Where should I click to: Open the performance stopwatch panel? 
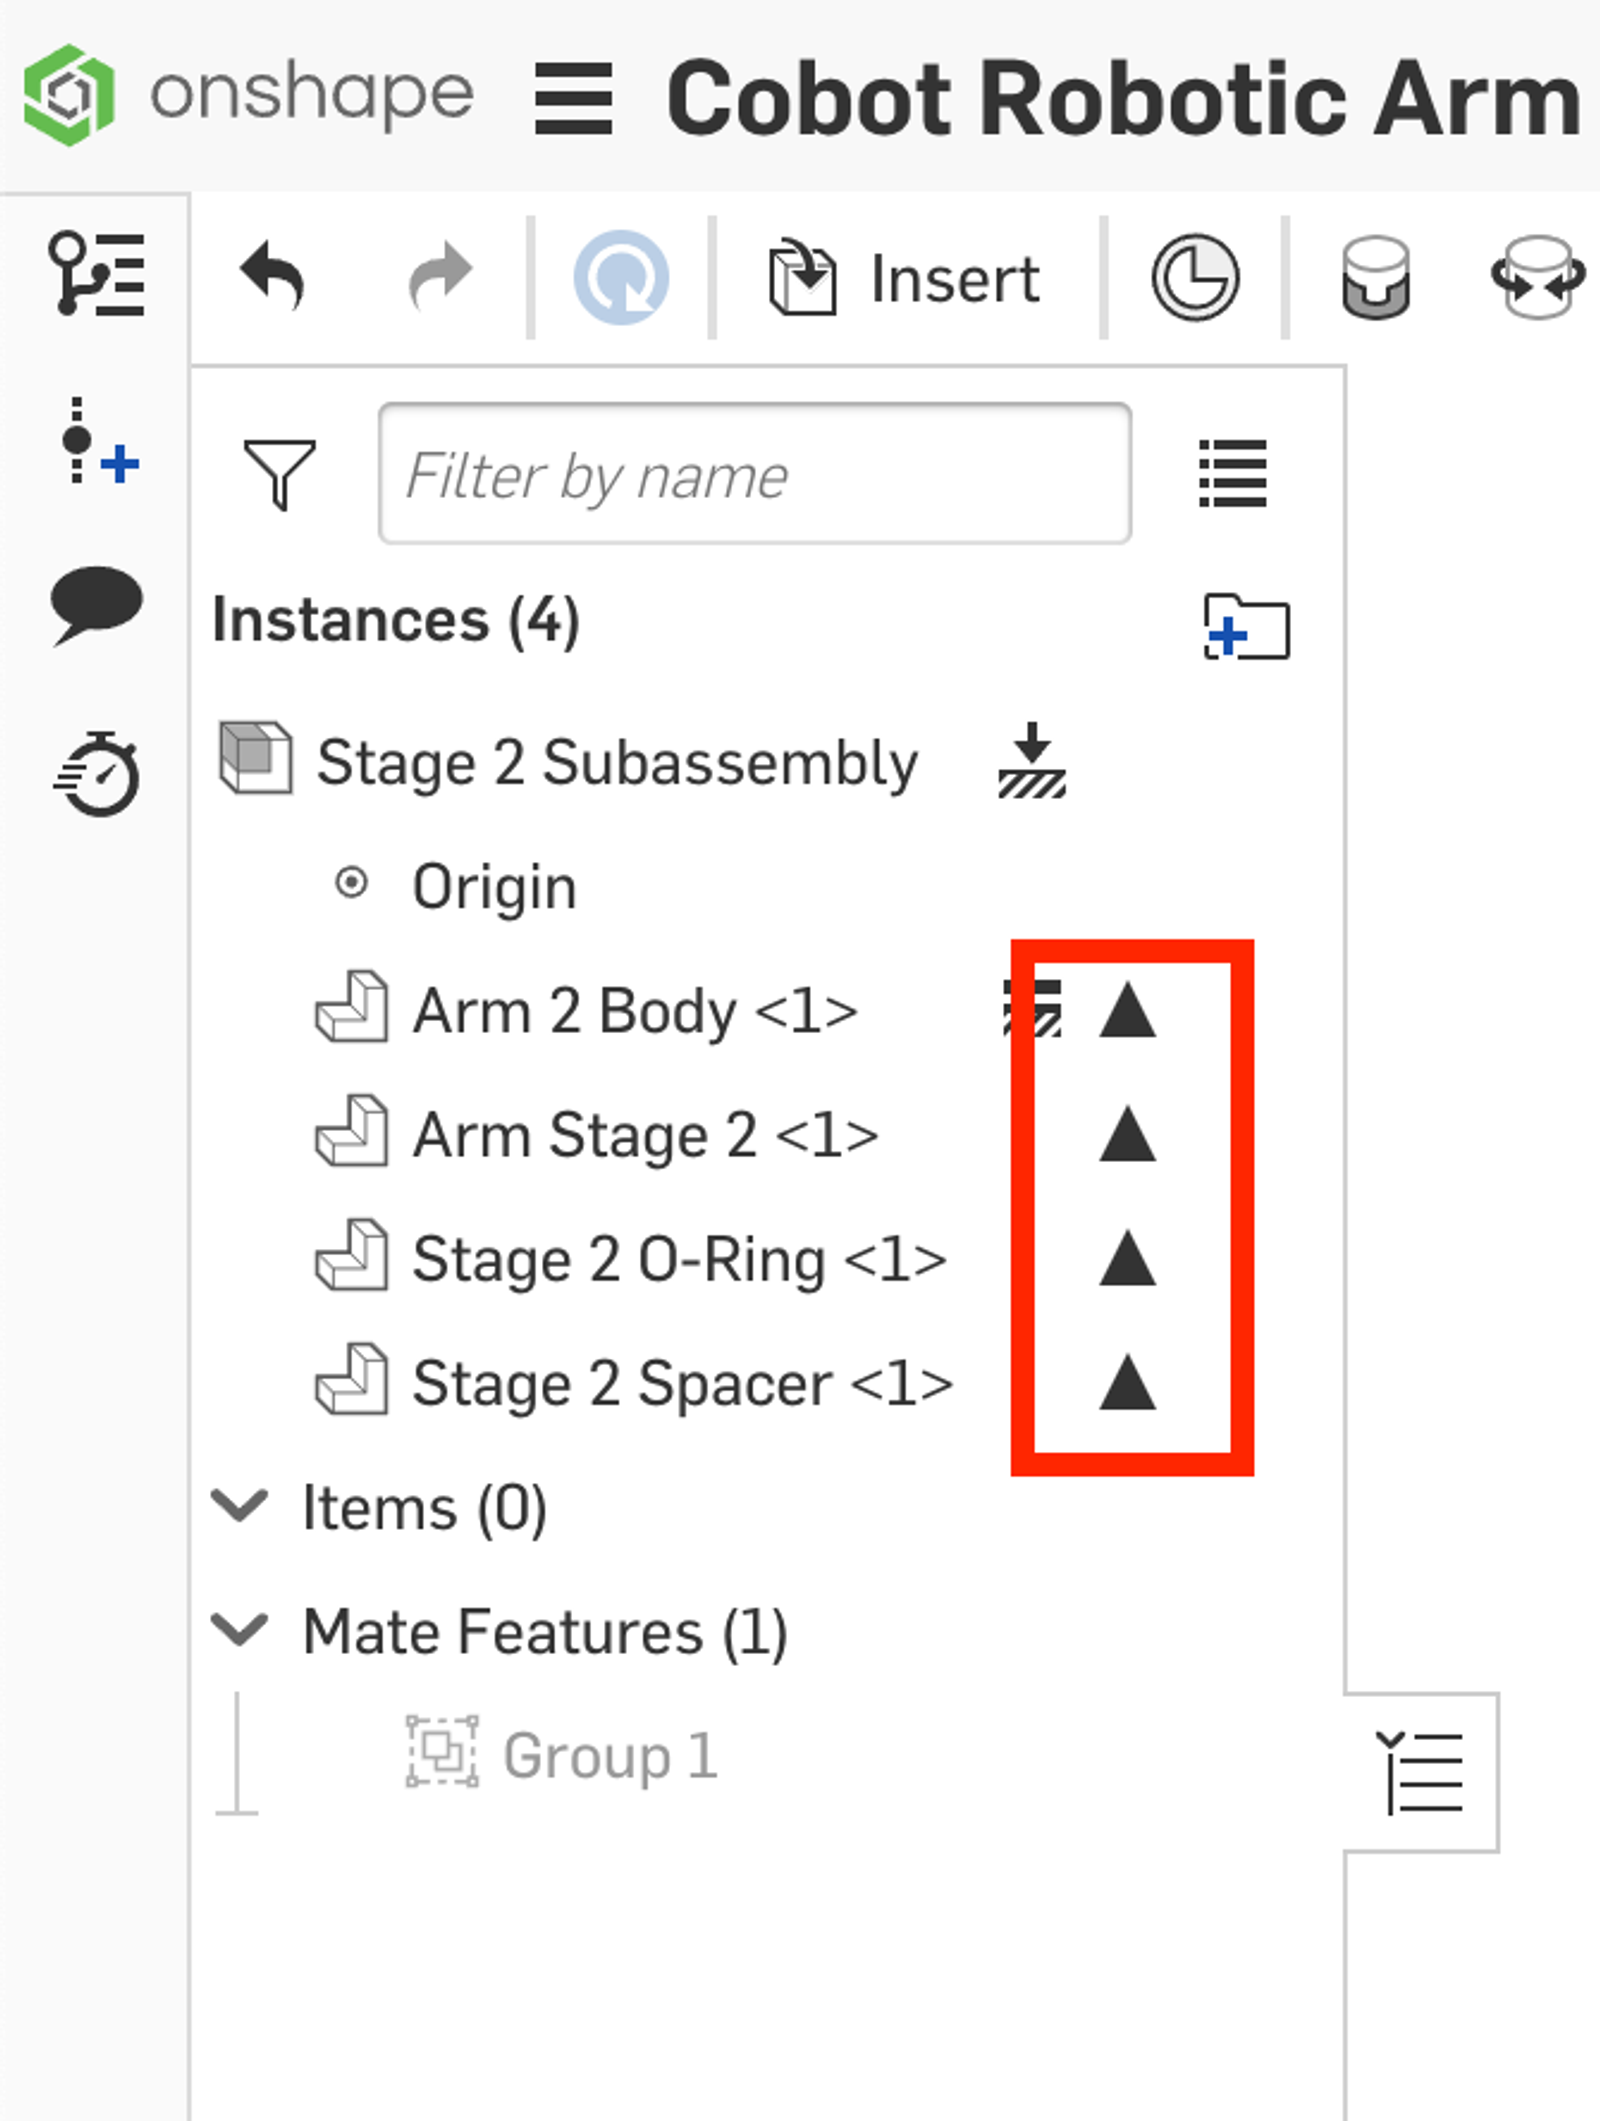click(x=97, y=775)
